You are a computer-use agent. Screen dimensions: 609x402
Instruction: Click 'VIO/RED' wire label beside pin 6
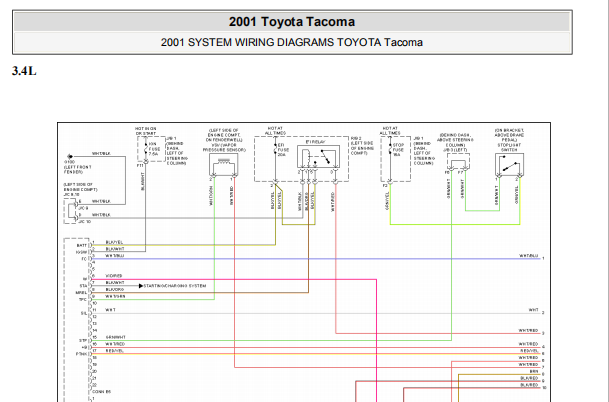pyautogui.click(x=114, y=276)
